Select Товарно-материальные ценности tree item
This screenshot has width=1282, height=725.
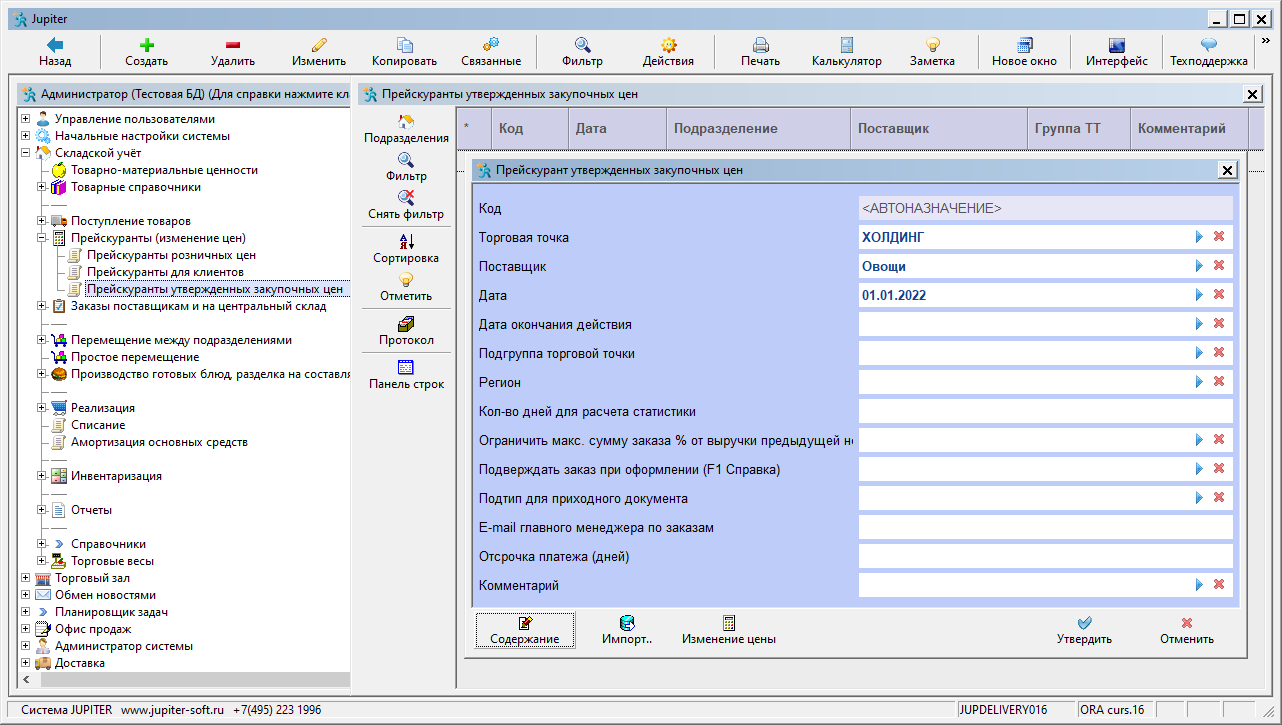point(164,170)
